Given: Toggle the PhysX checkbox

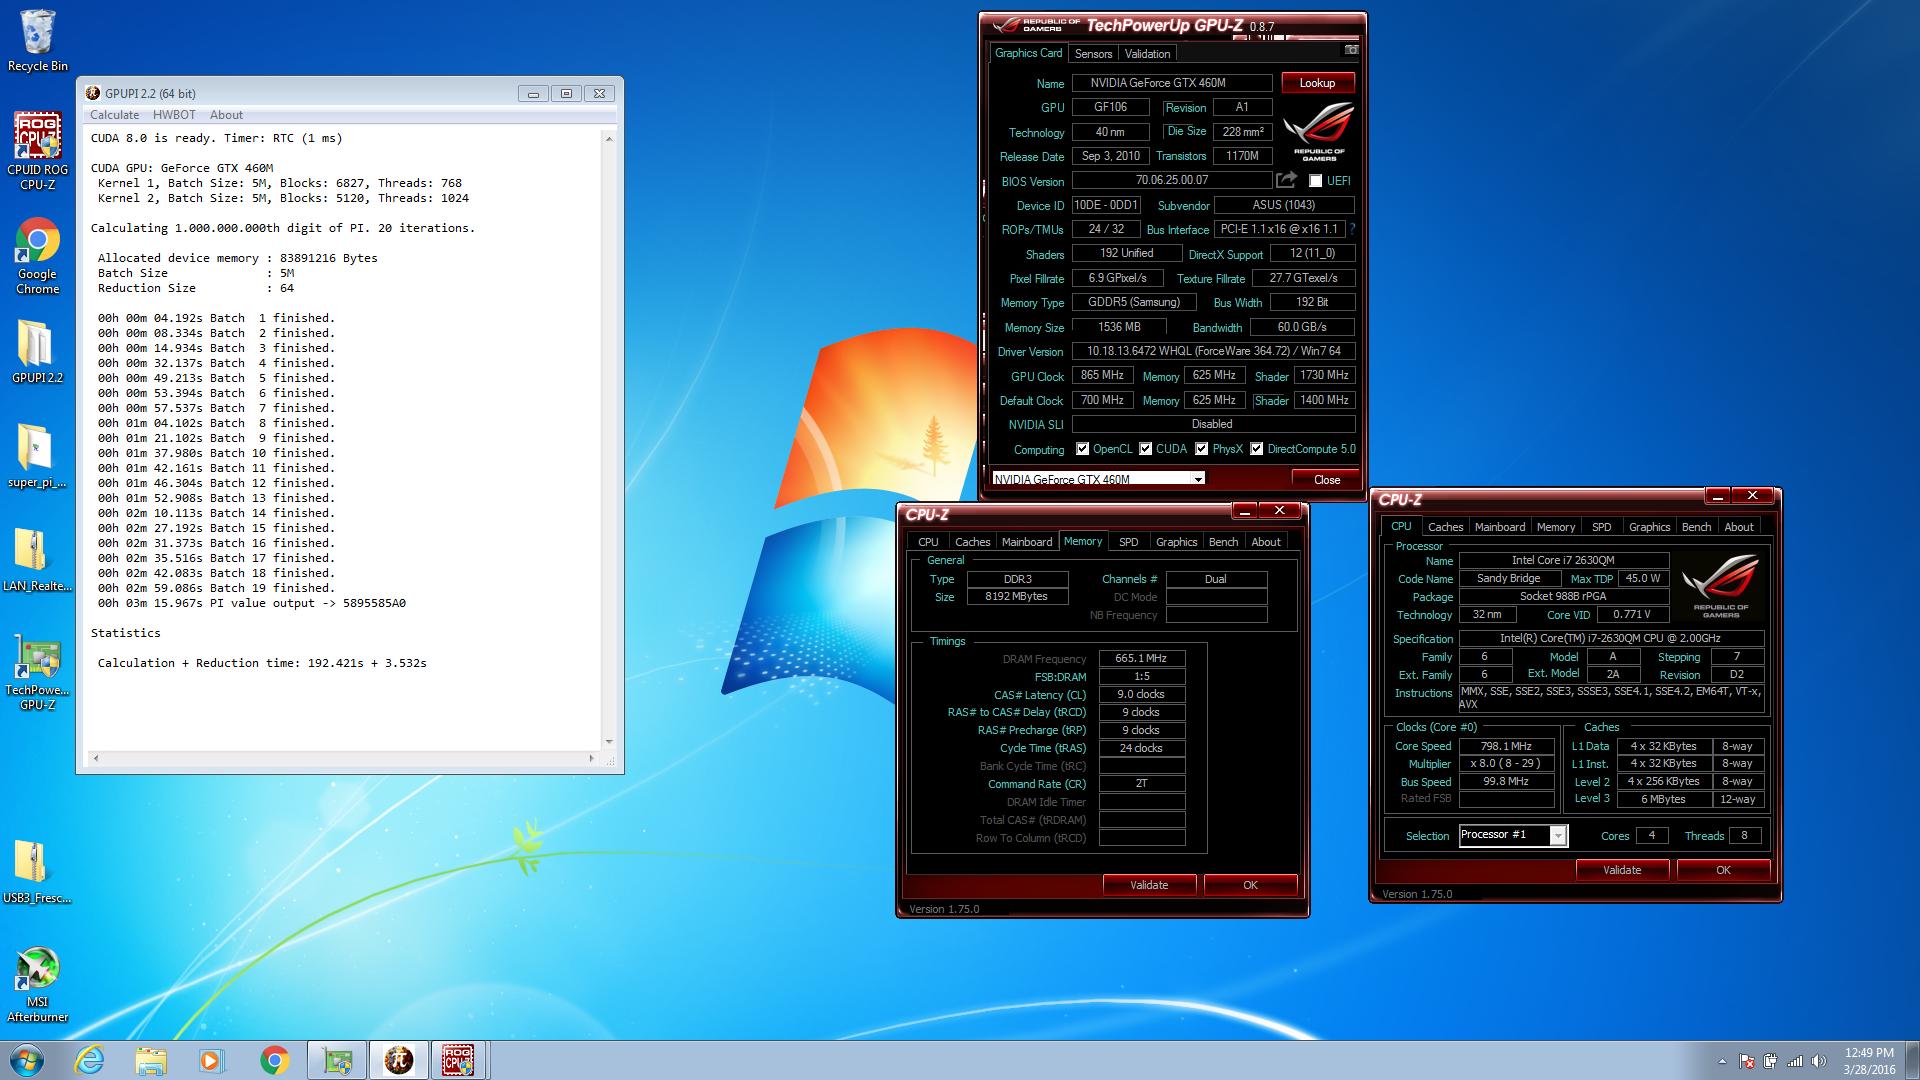Looking at the screenshot, I should click(x=1201, y=449).
